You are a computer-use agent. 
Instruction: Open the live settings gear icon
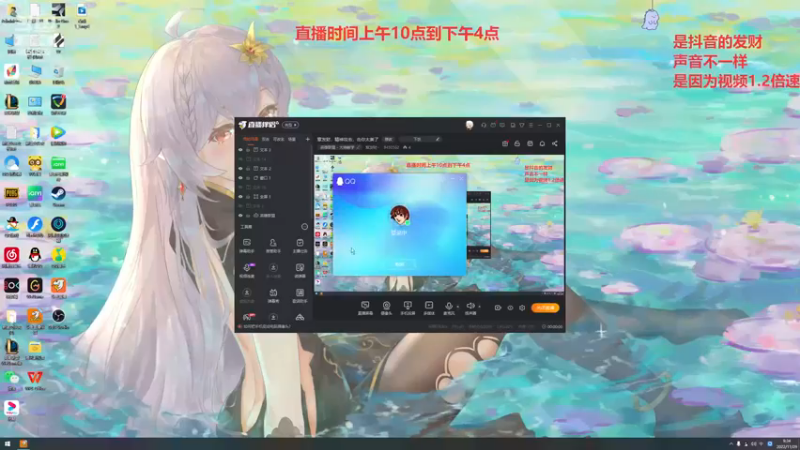pos(522,308)
